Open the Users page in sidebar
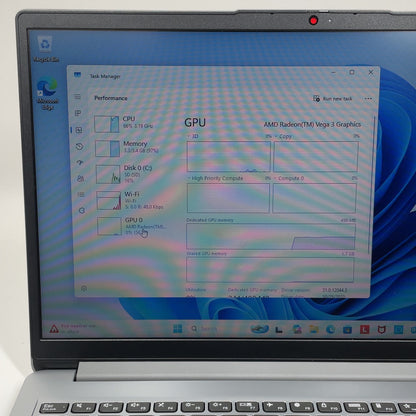 point(80,179)
